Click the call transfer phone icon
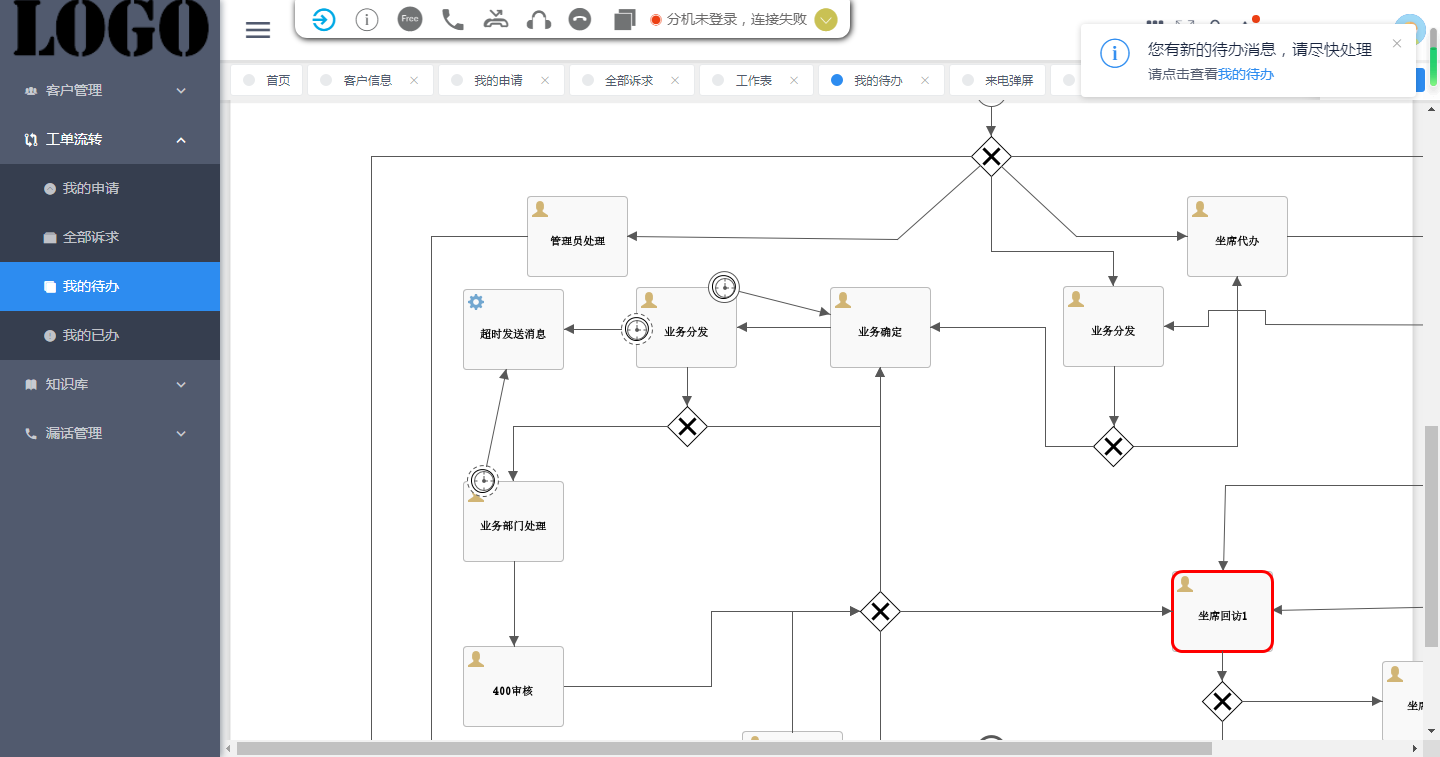This screenshot has height=757, width=1440. coord(496,19)
